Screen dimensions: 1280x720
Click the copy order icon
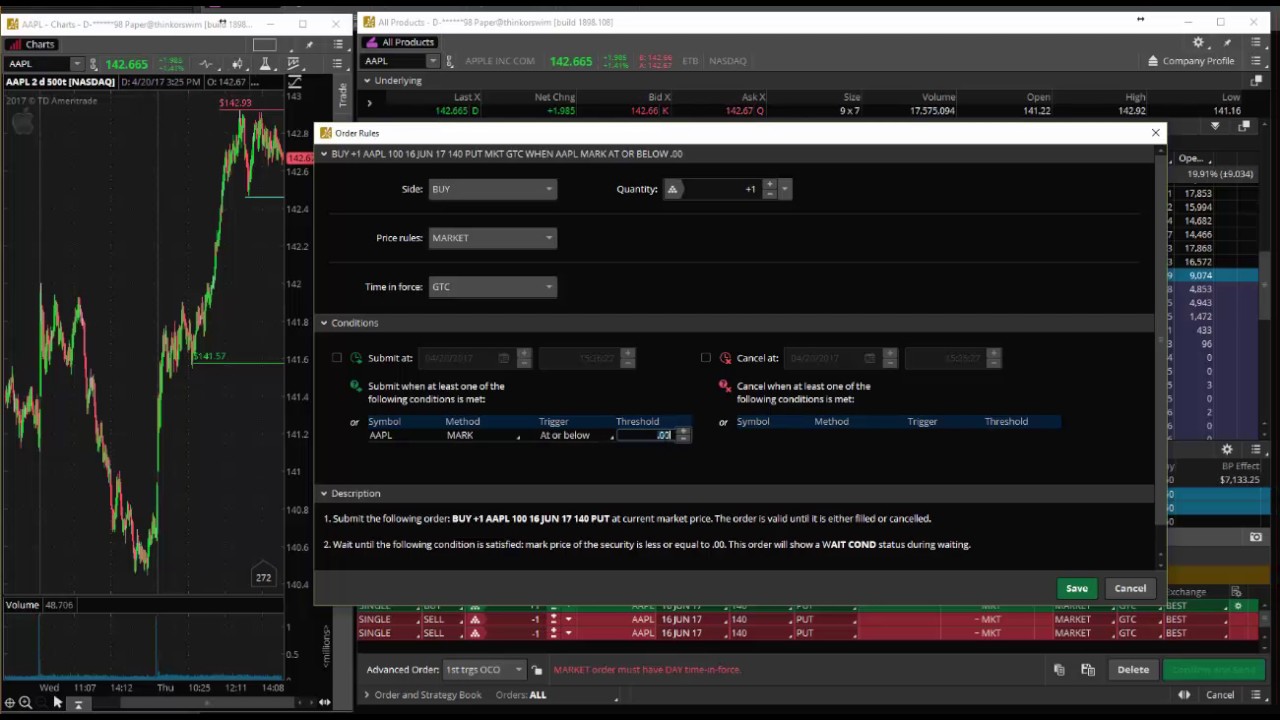point(1059,670)
